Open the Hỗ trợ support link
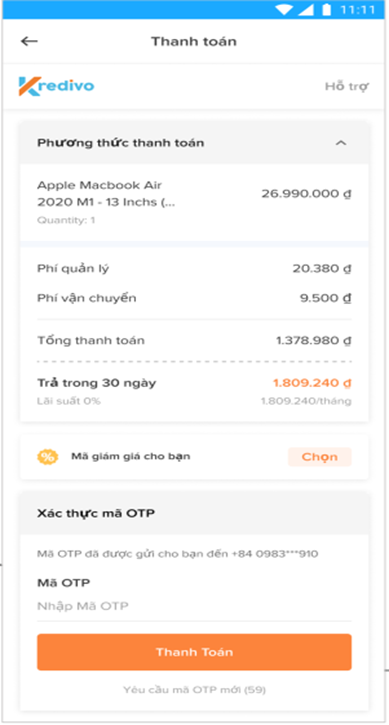 pos(346,86)
